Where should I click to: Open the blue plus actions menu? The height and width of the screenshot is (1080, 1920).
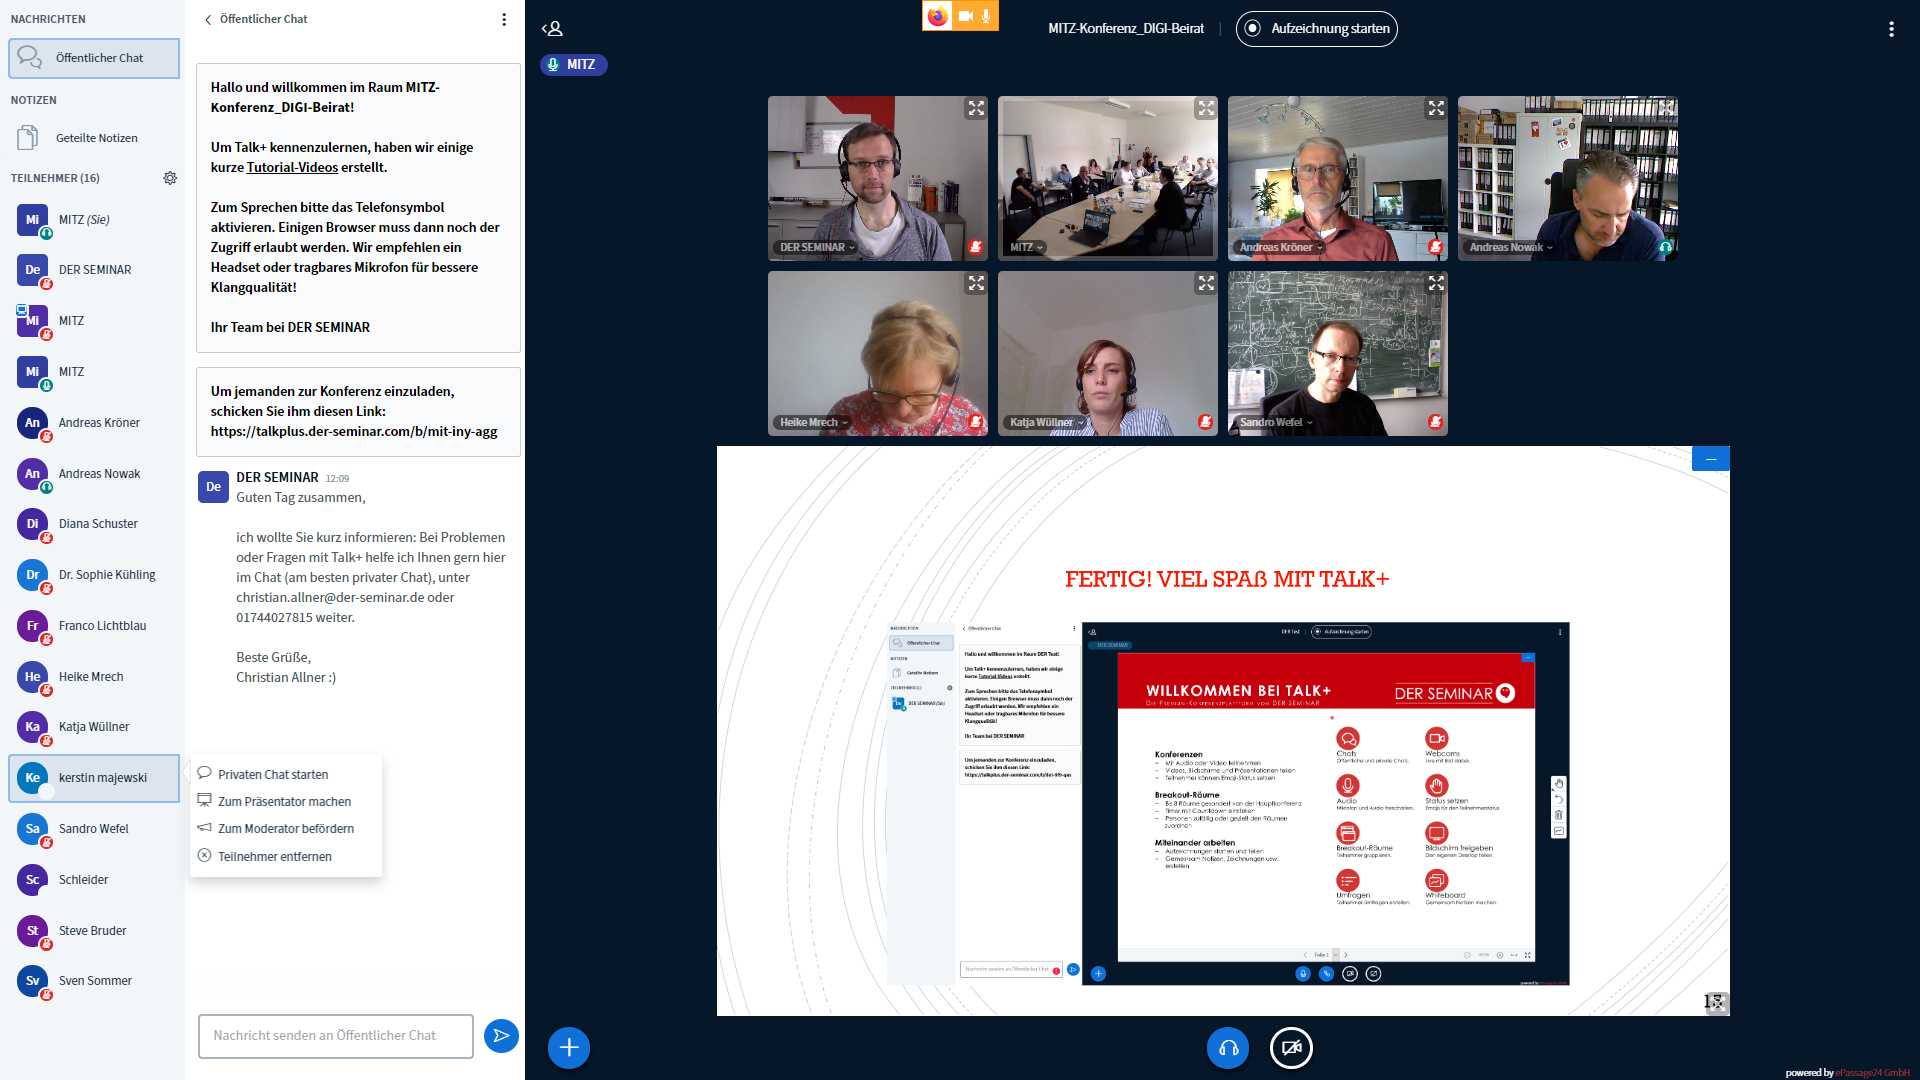pos(569,1047)
